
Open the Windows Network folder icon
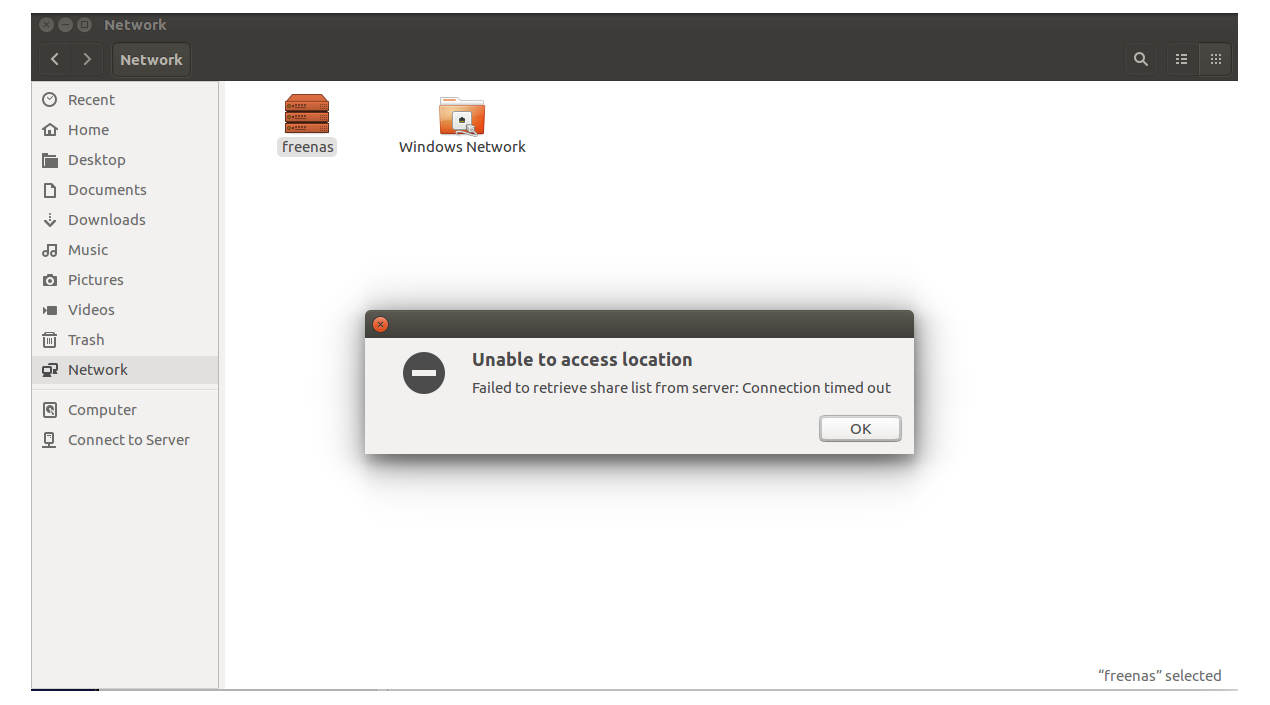point(462,116)
